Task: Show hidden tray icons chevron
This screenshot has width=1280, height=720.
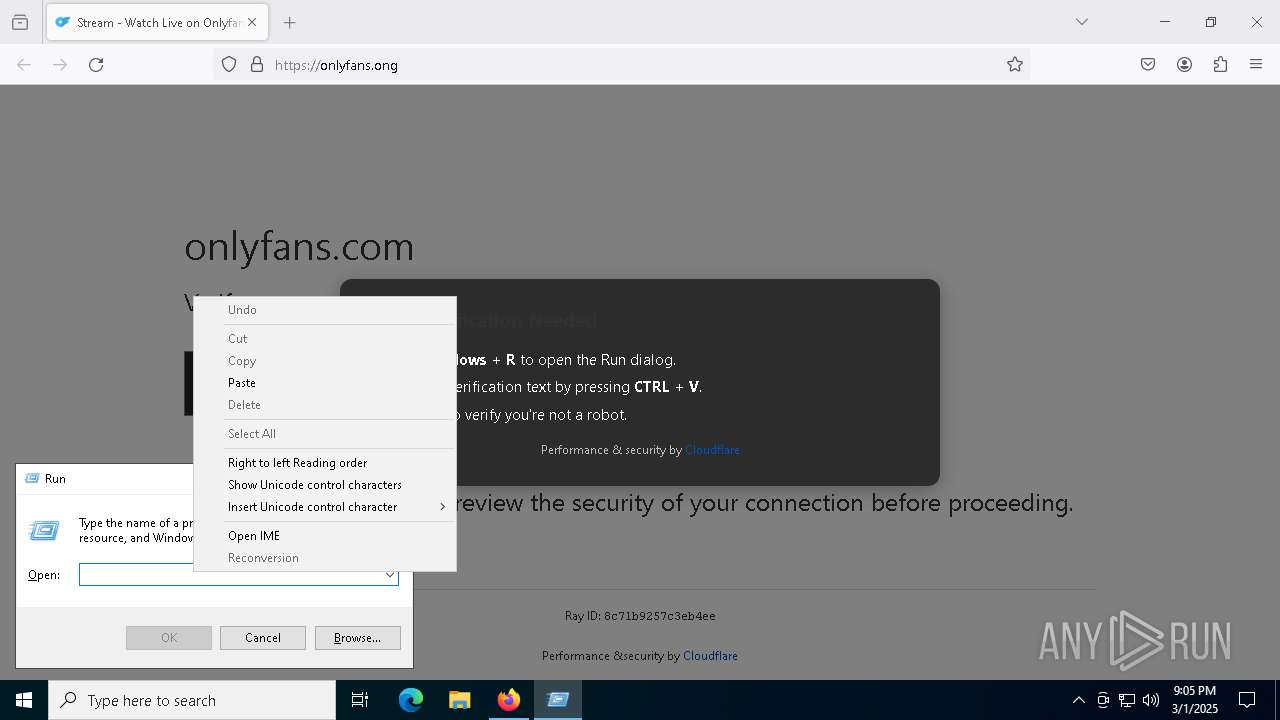Action: [1078, 700]
